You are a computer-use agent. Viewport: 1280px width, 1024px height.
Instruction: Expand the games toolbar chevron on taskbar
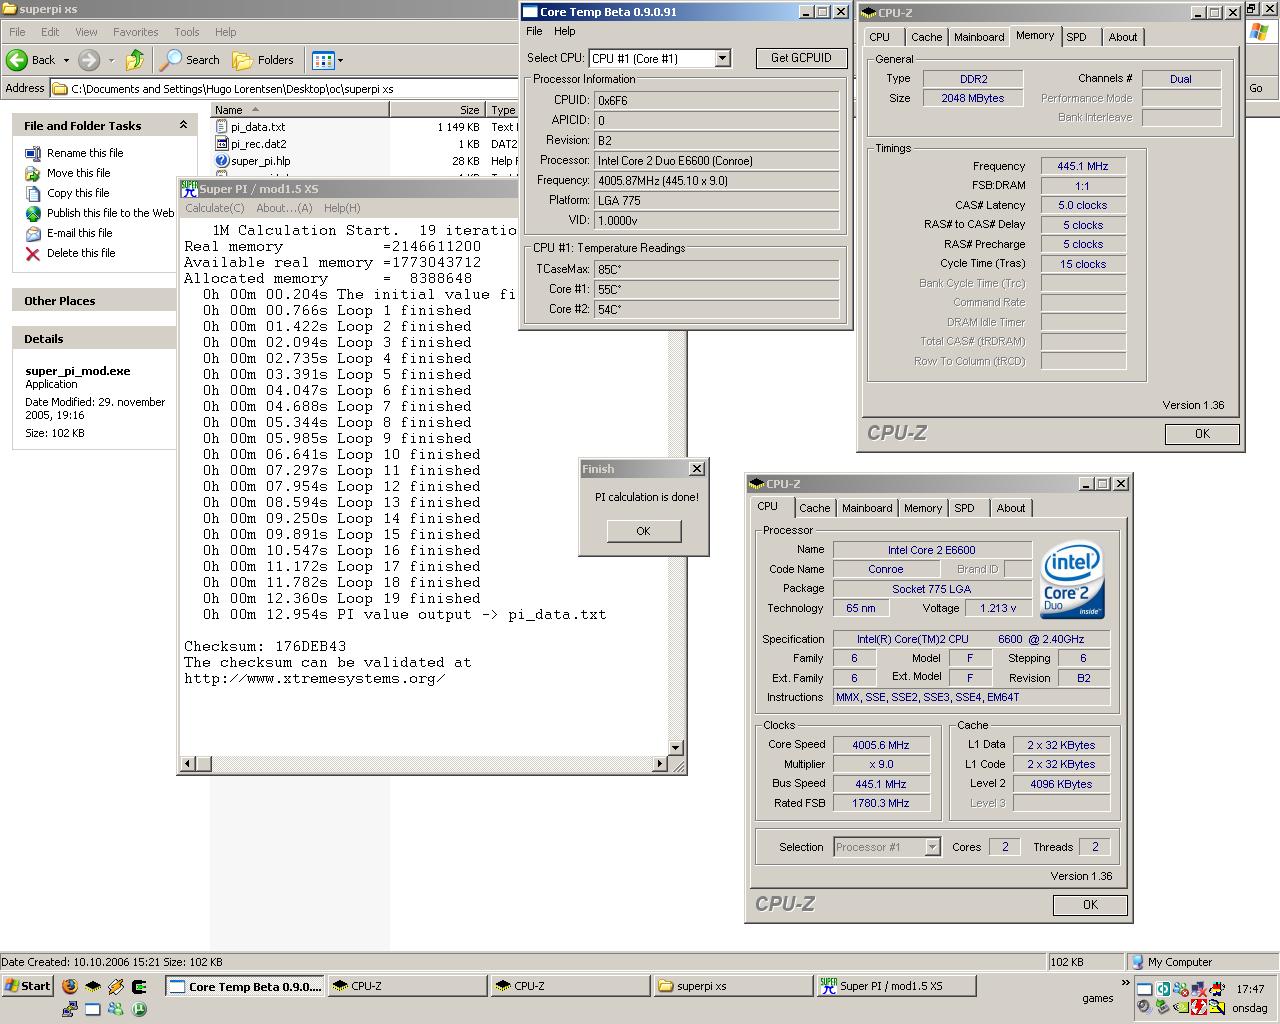click(1125, 984)
